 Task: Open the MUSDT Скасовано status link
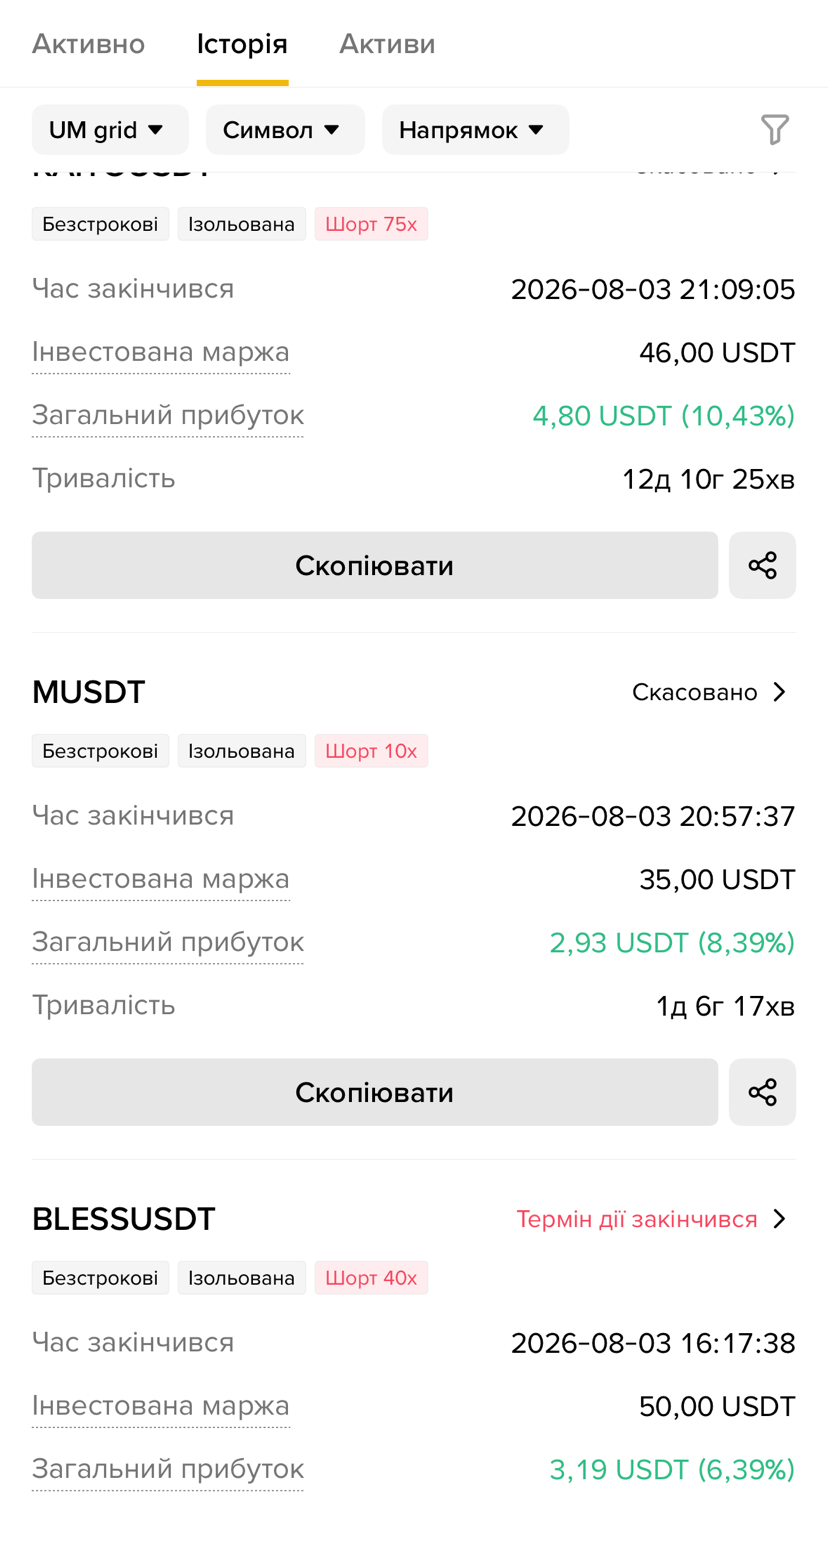695,692
